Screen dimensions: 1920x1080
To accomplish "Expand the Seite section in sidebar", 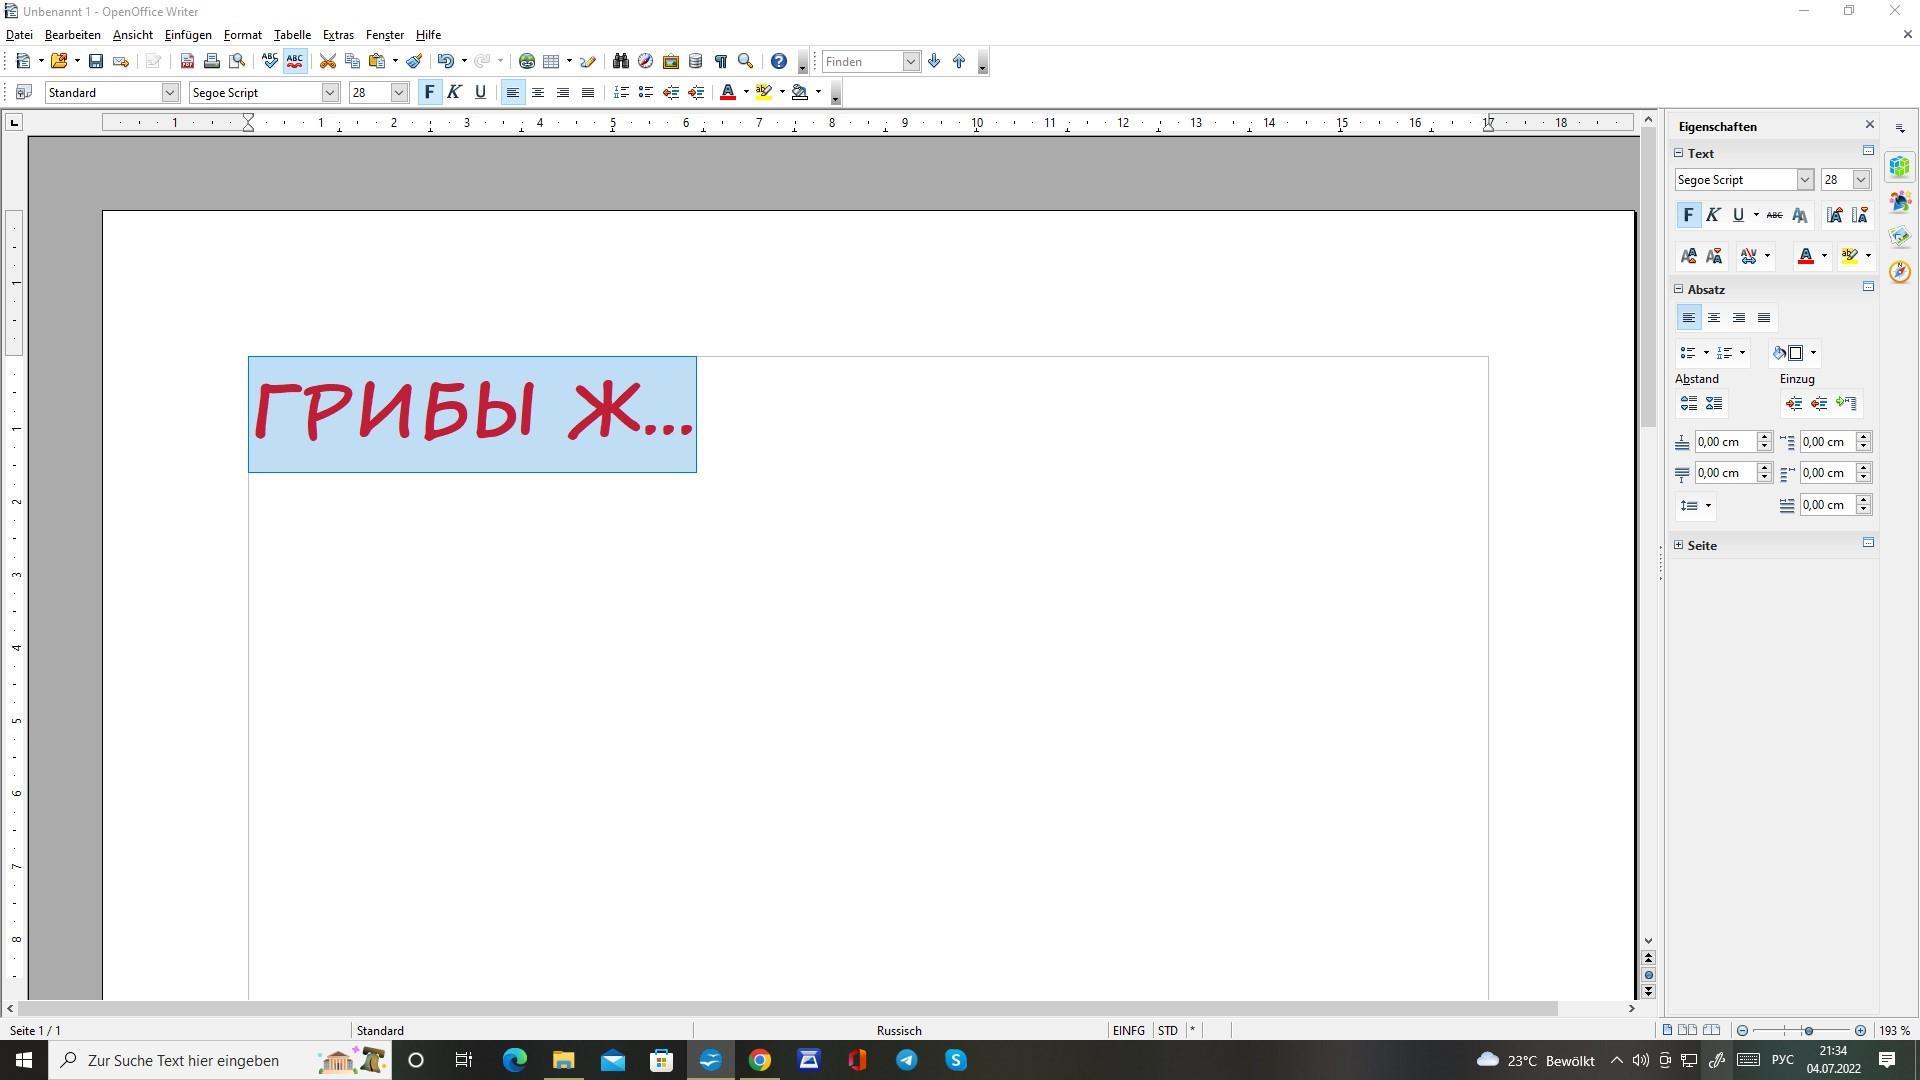I will click(x=1679, y=546).
